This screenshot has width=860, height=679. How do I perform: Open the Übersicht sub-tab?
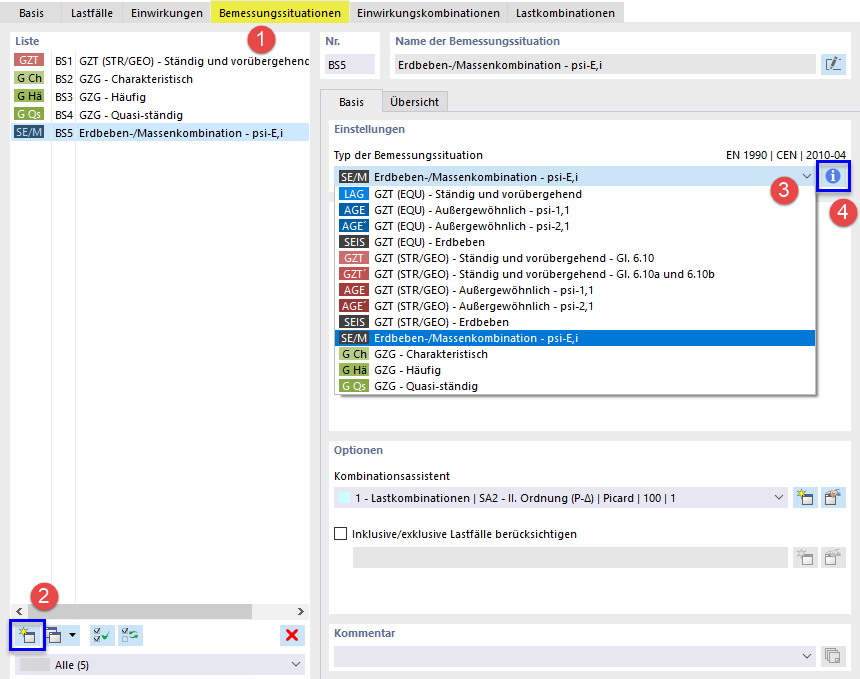click(415, 102)
